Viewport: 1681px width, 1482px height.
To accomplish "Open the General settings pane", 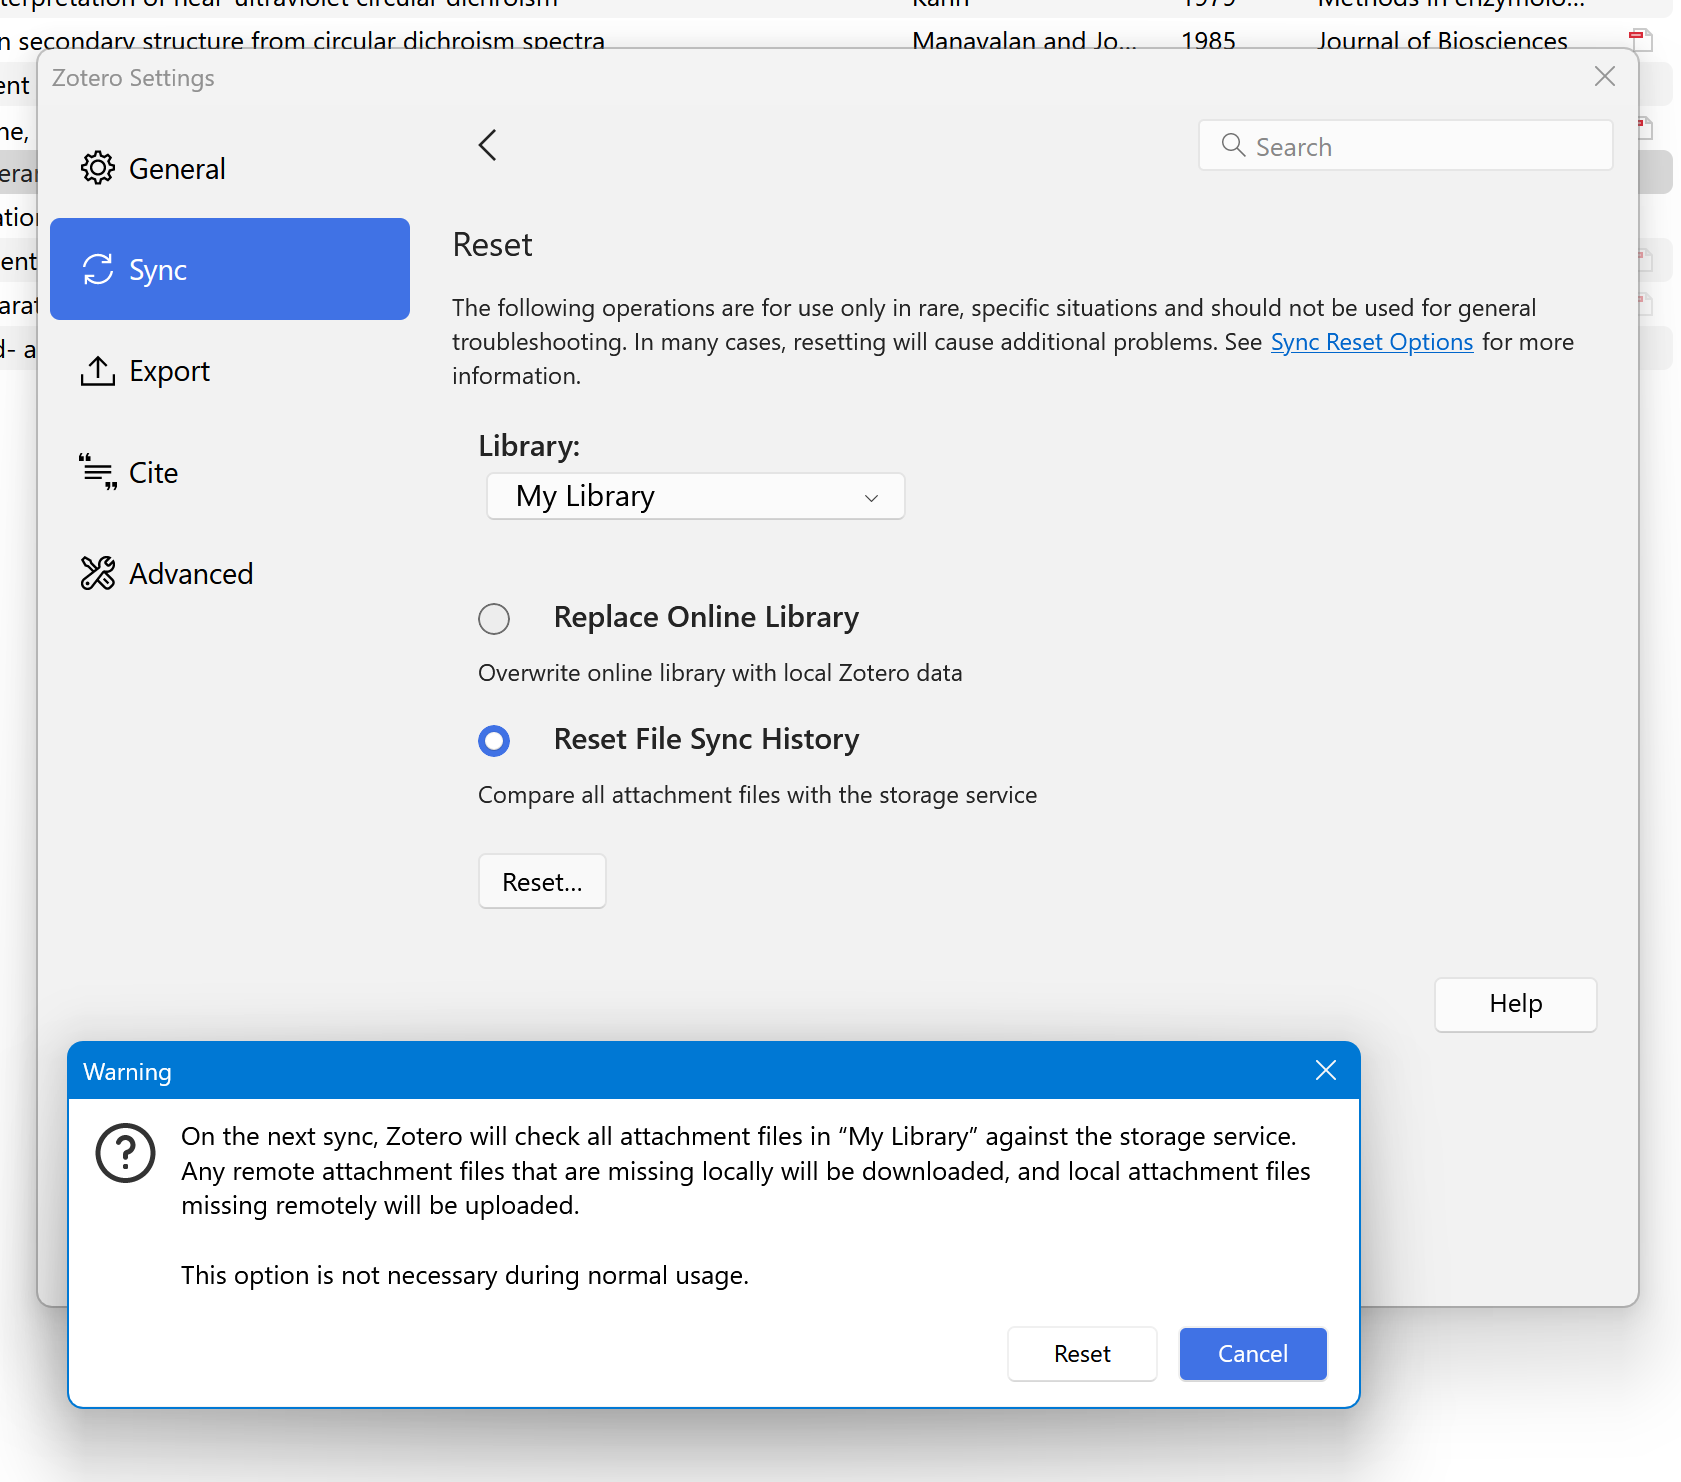I will [x=230, y=168].
